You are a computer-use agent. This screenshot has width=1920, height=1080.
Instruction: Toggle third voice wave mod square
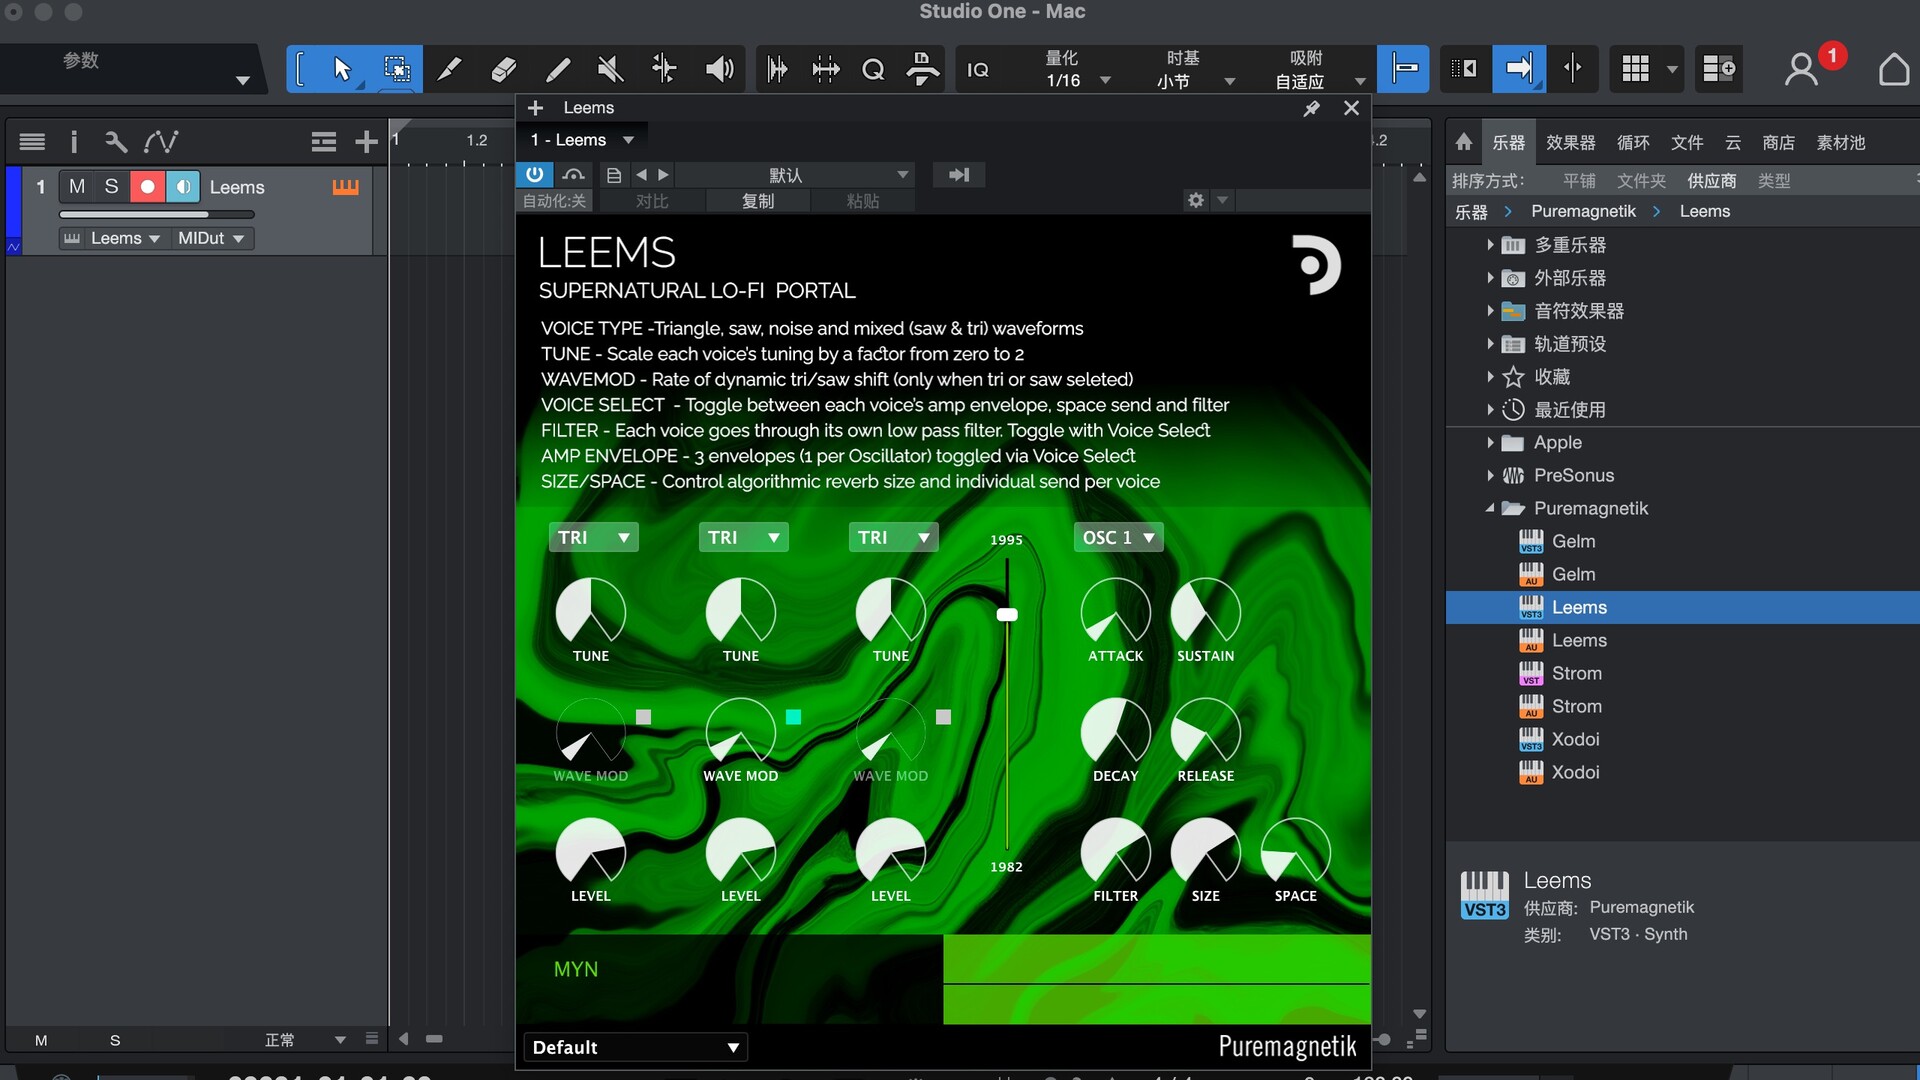[x=943, y=716]
